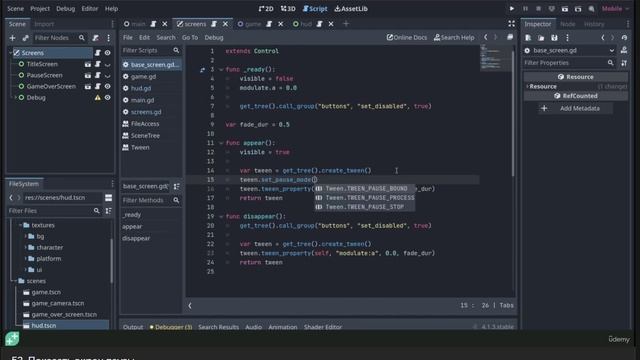This screenshot has height=360, width=640.
Task: Expand the textures folder in FileSystem
Action: tap(20, 225)
